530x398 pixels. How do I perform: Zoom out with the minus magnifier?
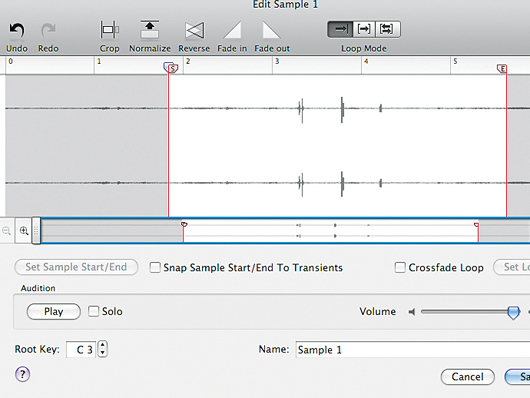pyautogui.click(x=6, y=231)
